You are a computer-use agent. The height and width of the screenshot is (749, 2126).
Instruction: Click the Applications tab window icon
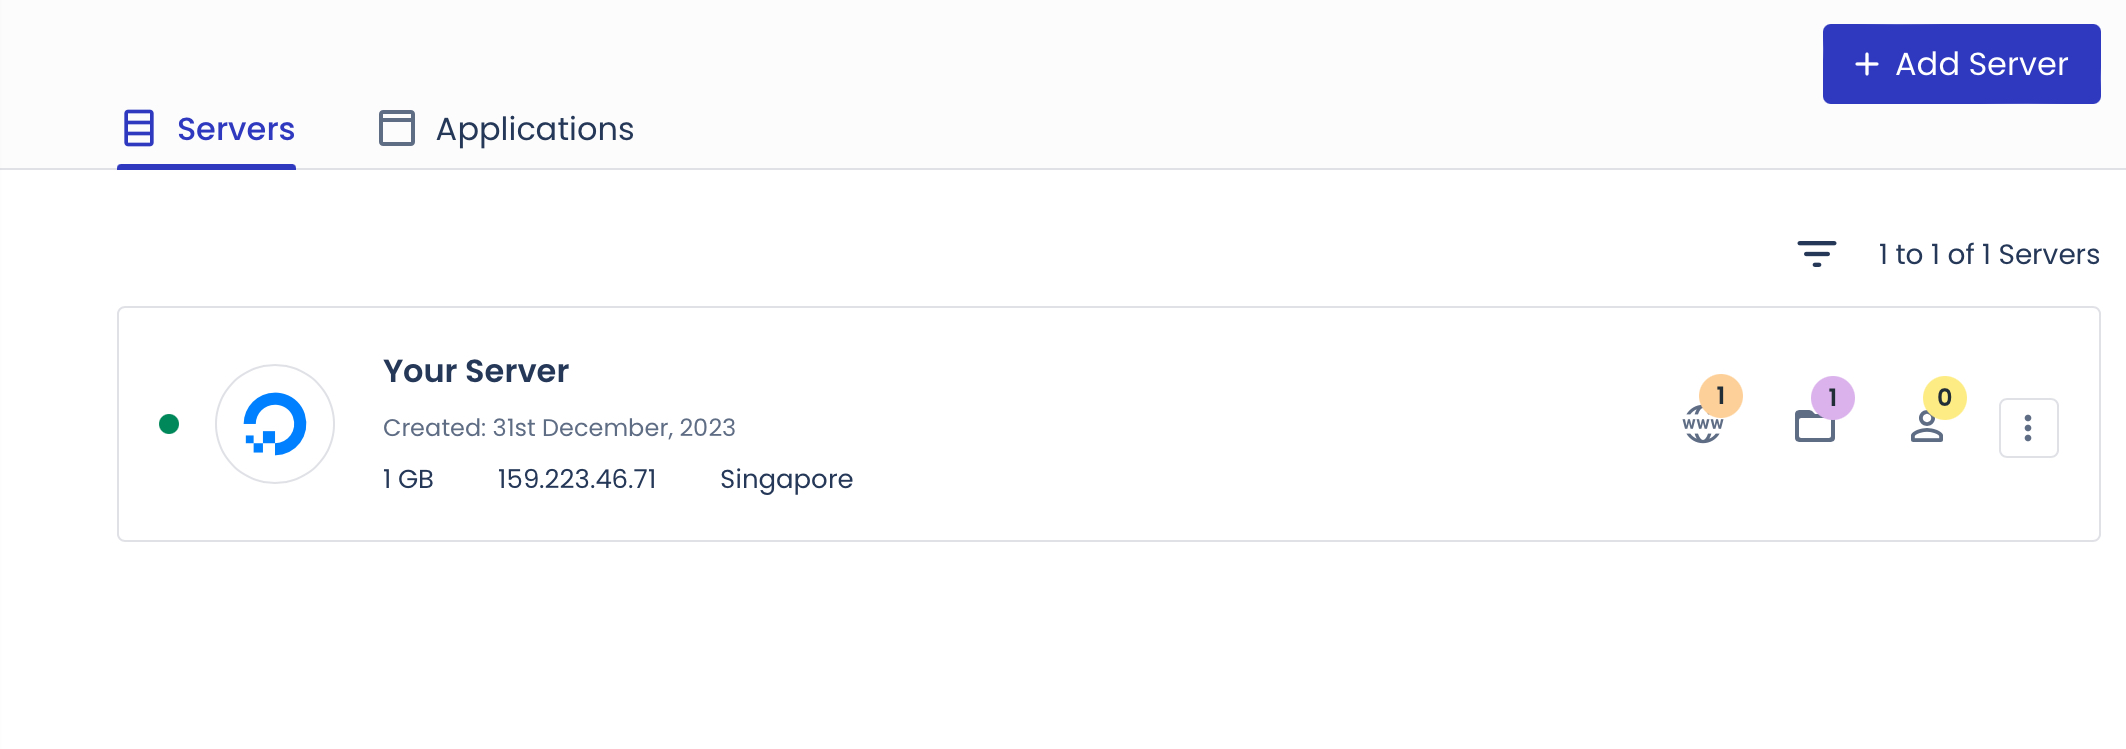pos(397,128)
